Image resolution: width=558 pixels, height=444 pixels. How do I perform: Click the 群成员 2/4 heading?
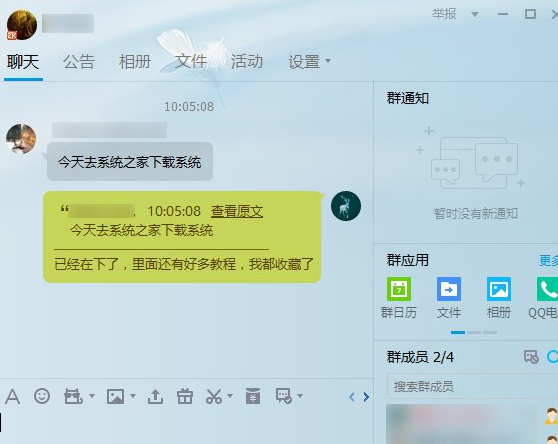point(420,357)
